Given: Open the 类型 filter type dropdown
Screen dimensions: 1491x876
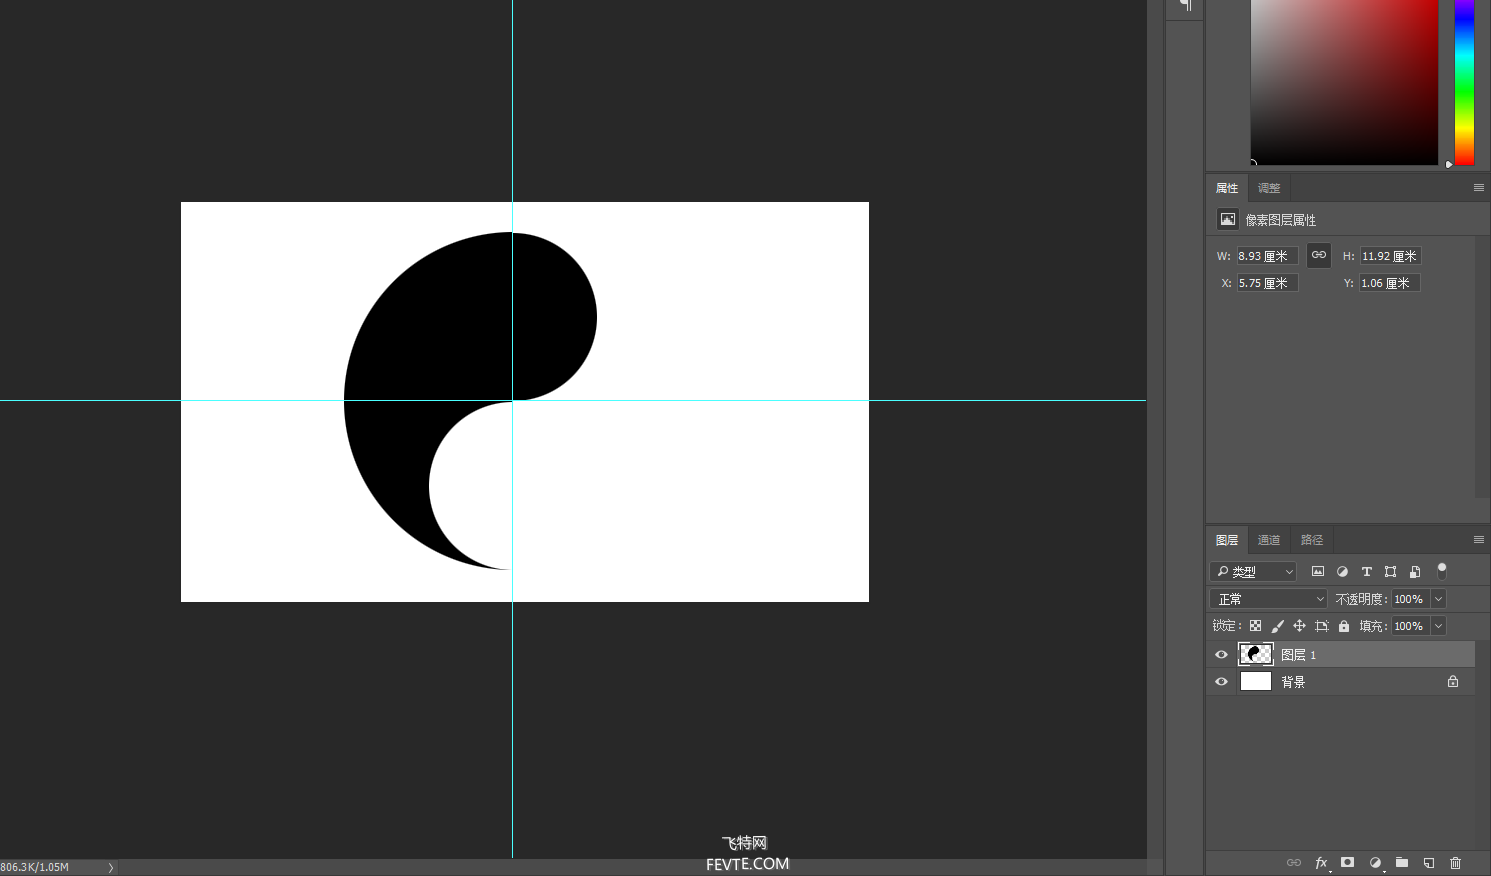Looking at the screenshot, I should [x=1254, y=571].
